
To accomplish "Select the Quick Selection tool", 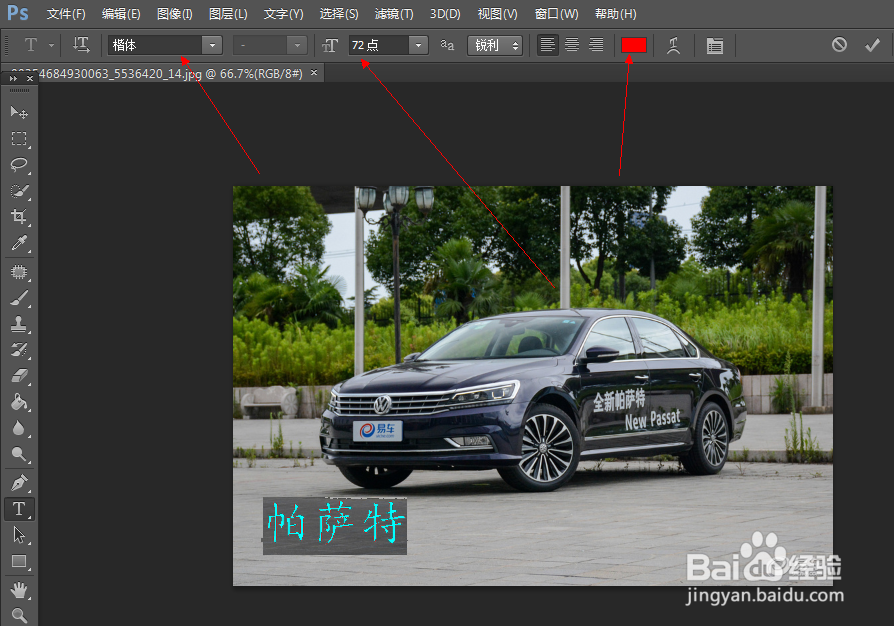I will pos(19,191).
